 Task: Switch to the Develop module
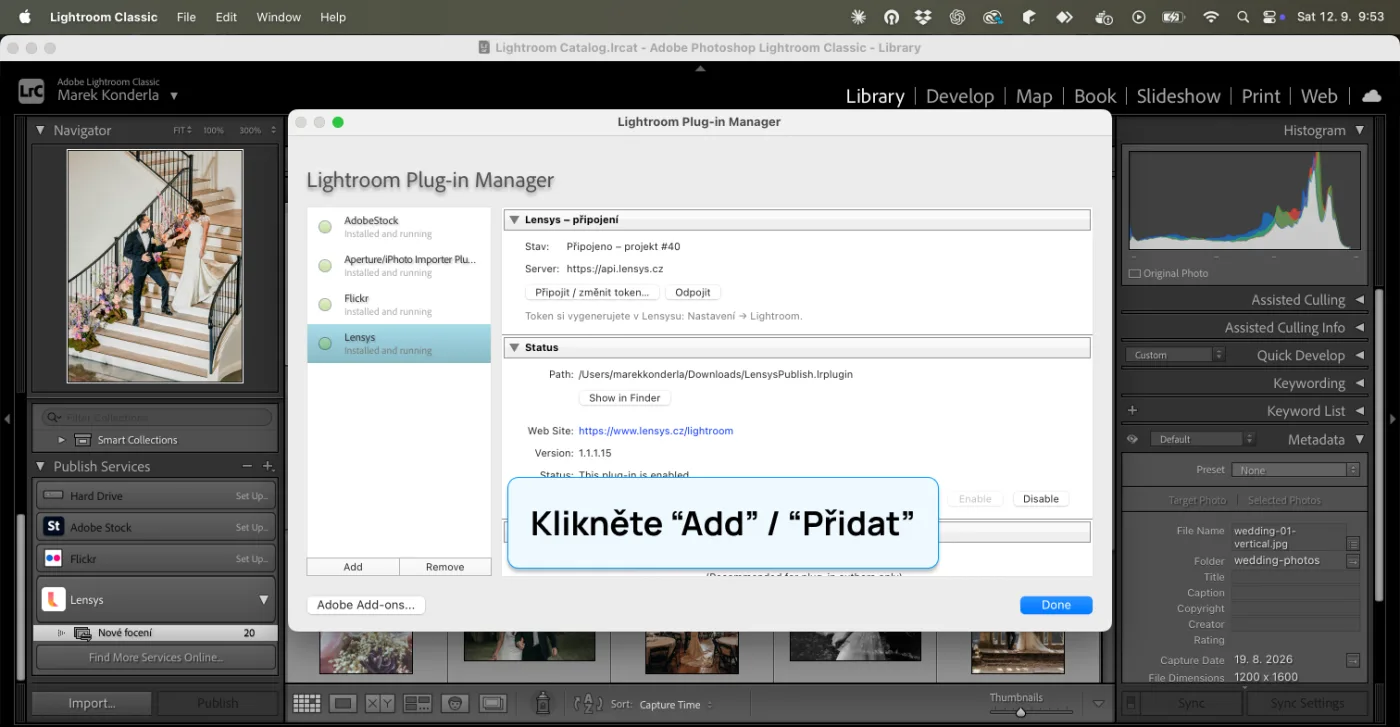tap(959, 96)
